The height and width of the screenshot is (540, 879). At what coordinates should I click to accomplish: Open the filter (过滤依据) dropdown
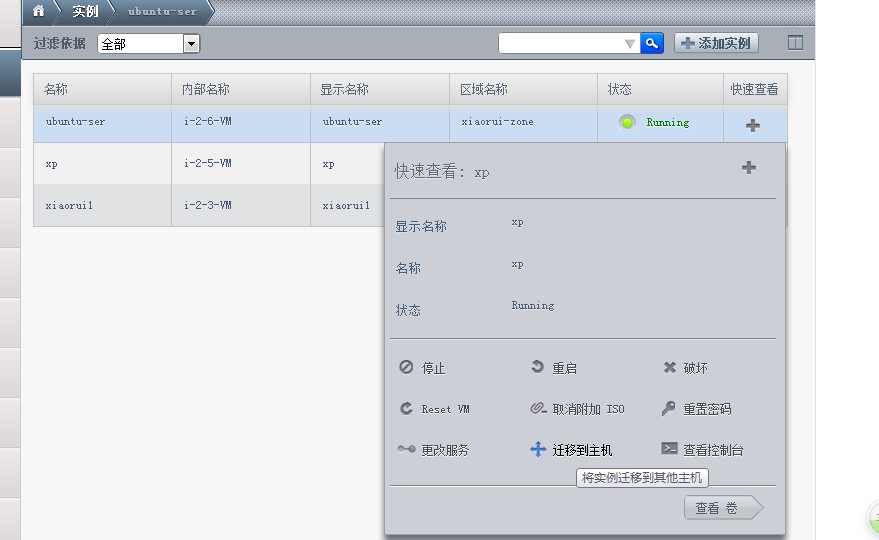191,44
